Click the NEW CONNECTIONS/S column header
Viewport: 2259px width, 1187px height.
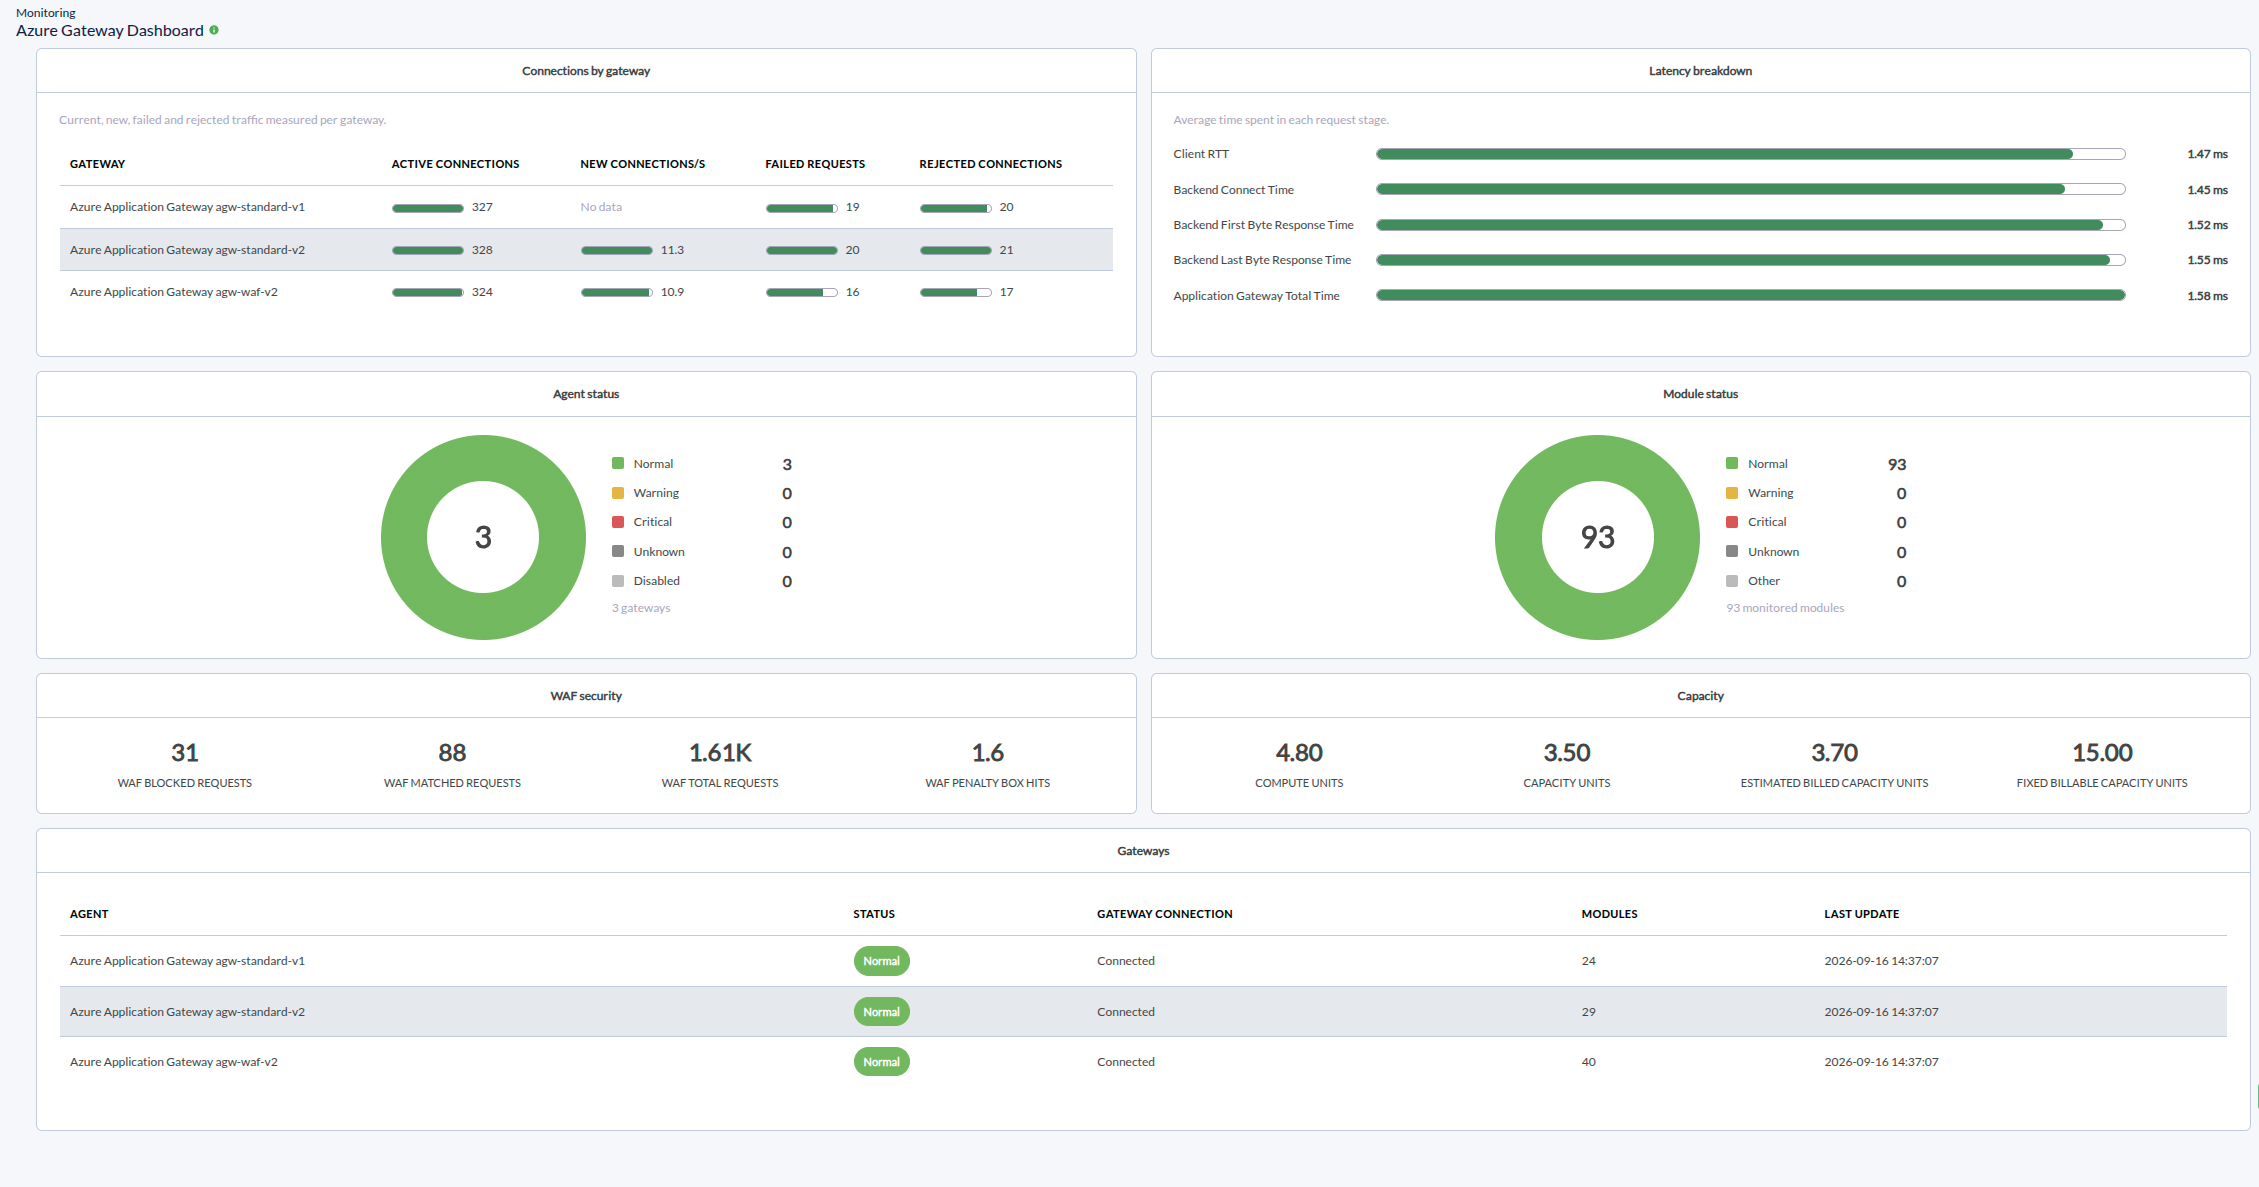click(x=642, y=164)
